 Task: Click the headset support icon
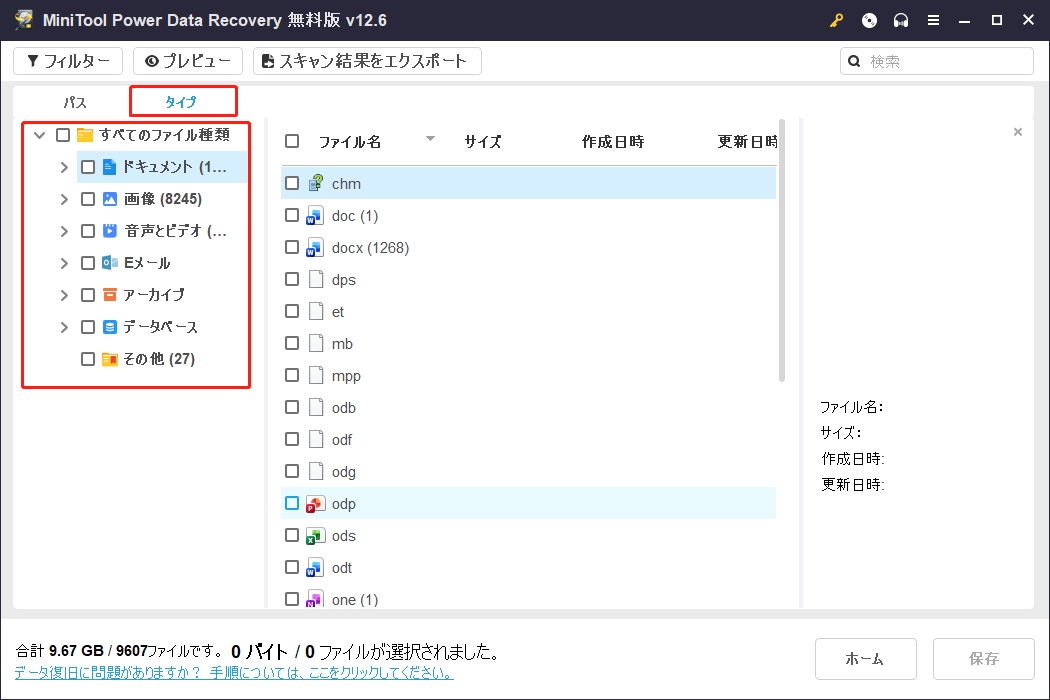900,20
